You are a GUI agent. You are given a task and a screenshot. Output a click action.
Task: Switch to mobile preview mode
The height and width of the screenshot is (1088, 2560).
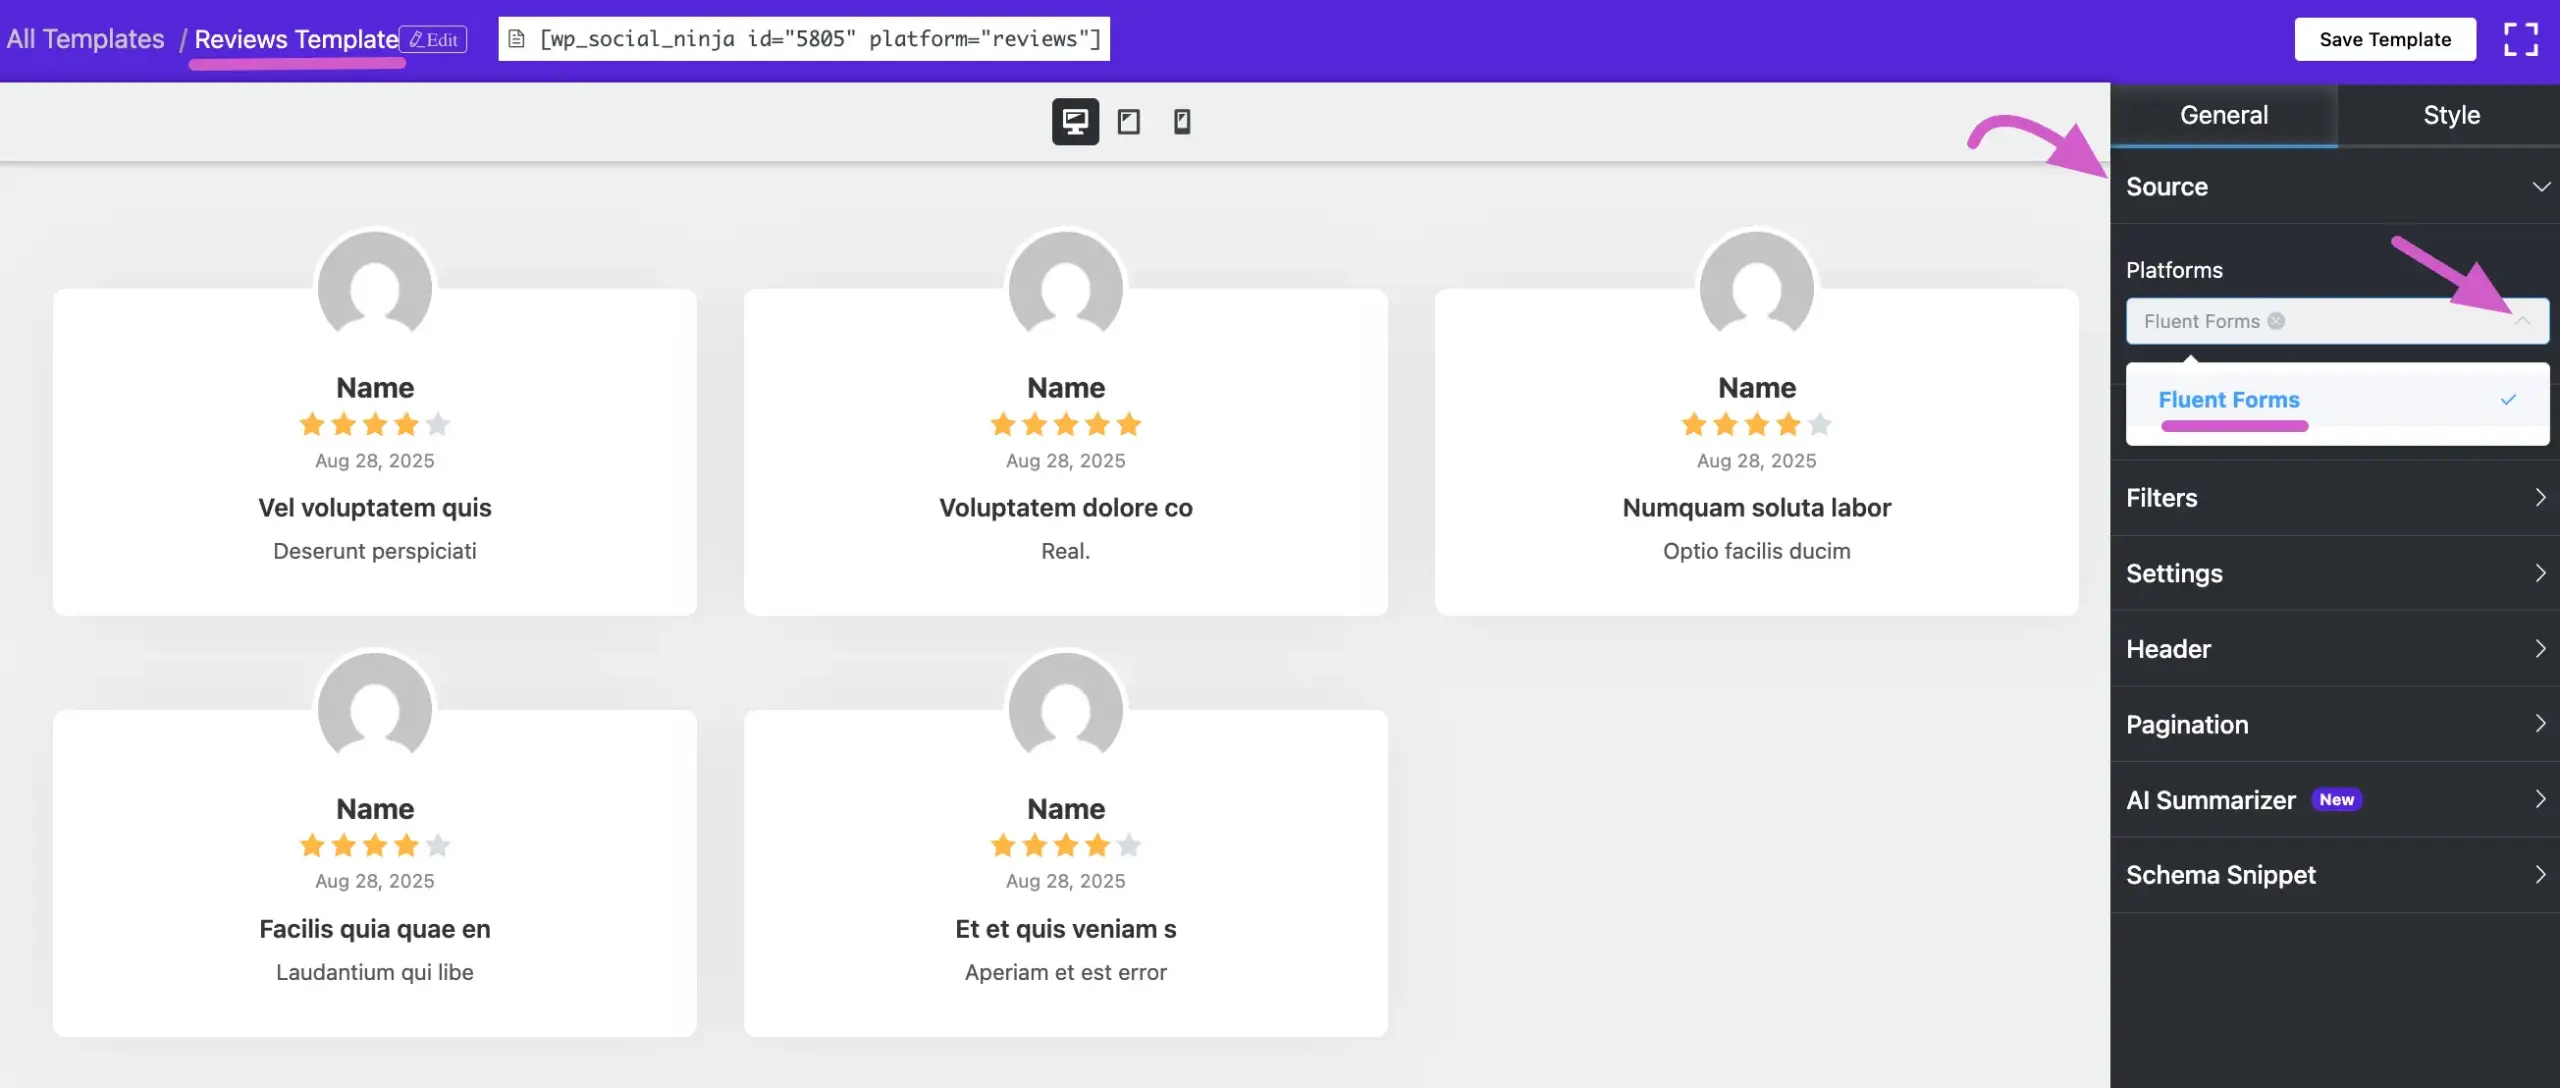coord(1181,121)
